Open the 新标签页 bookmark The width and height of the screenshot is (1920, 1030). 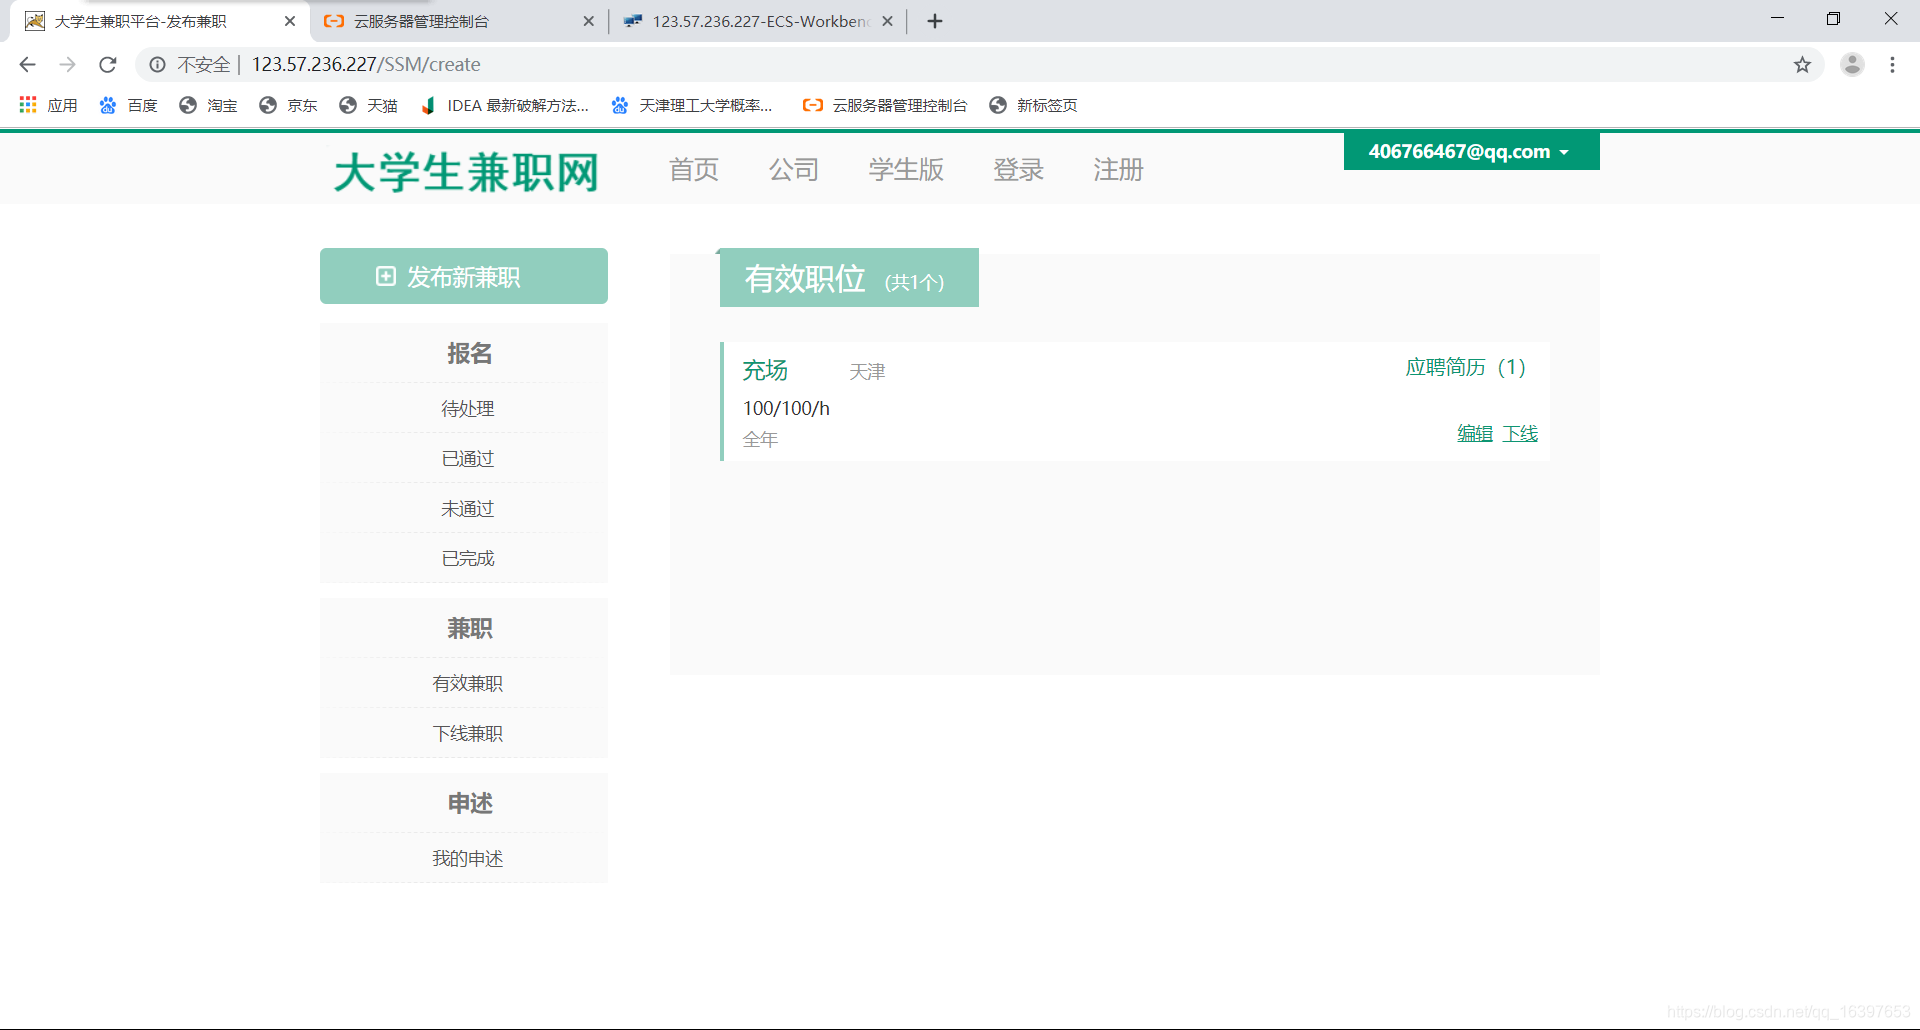[1033, 105]
